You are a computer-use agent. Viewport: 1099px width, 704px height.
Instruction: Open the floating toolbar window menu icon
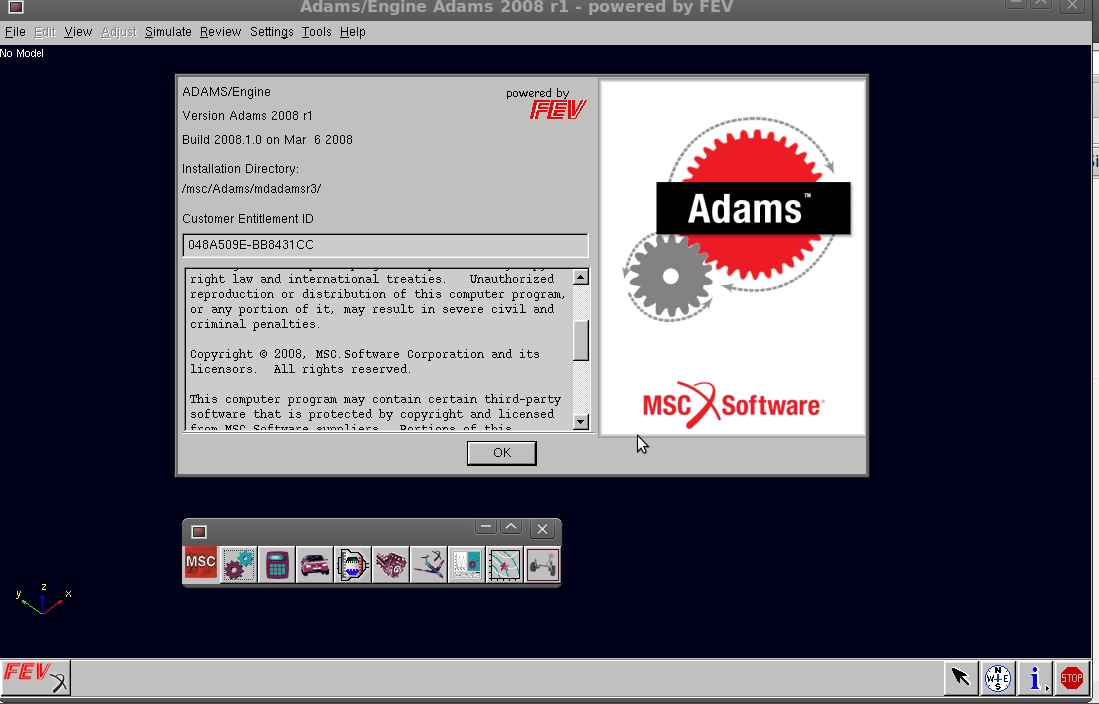pos(198,532)
